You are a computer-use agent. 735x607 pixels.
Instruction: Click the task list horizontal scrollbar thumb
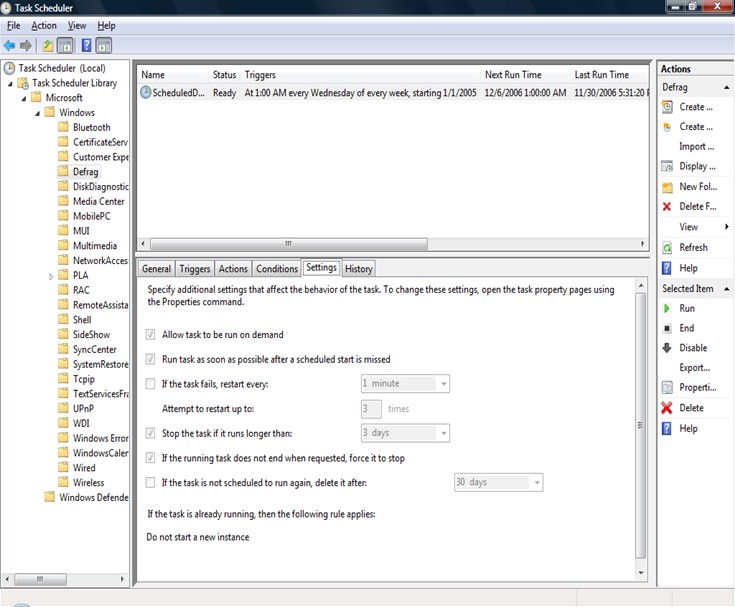(x=289, y=244)
